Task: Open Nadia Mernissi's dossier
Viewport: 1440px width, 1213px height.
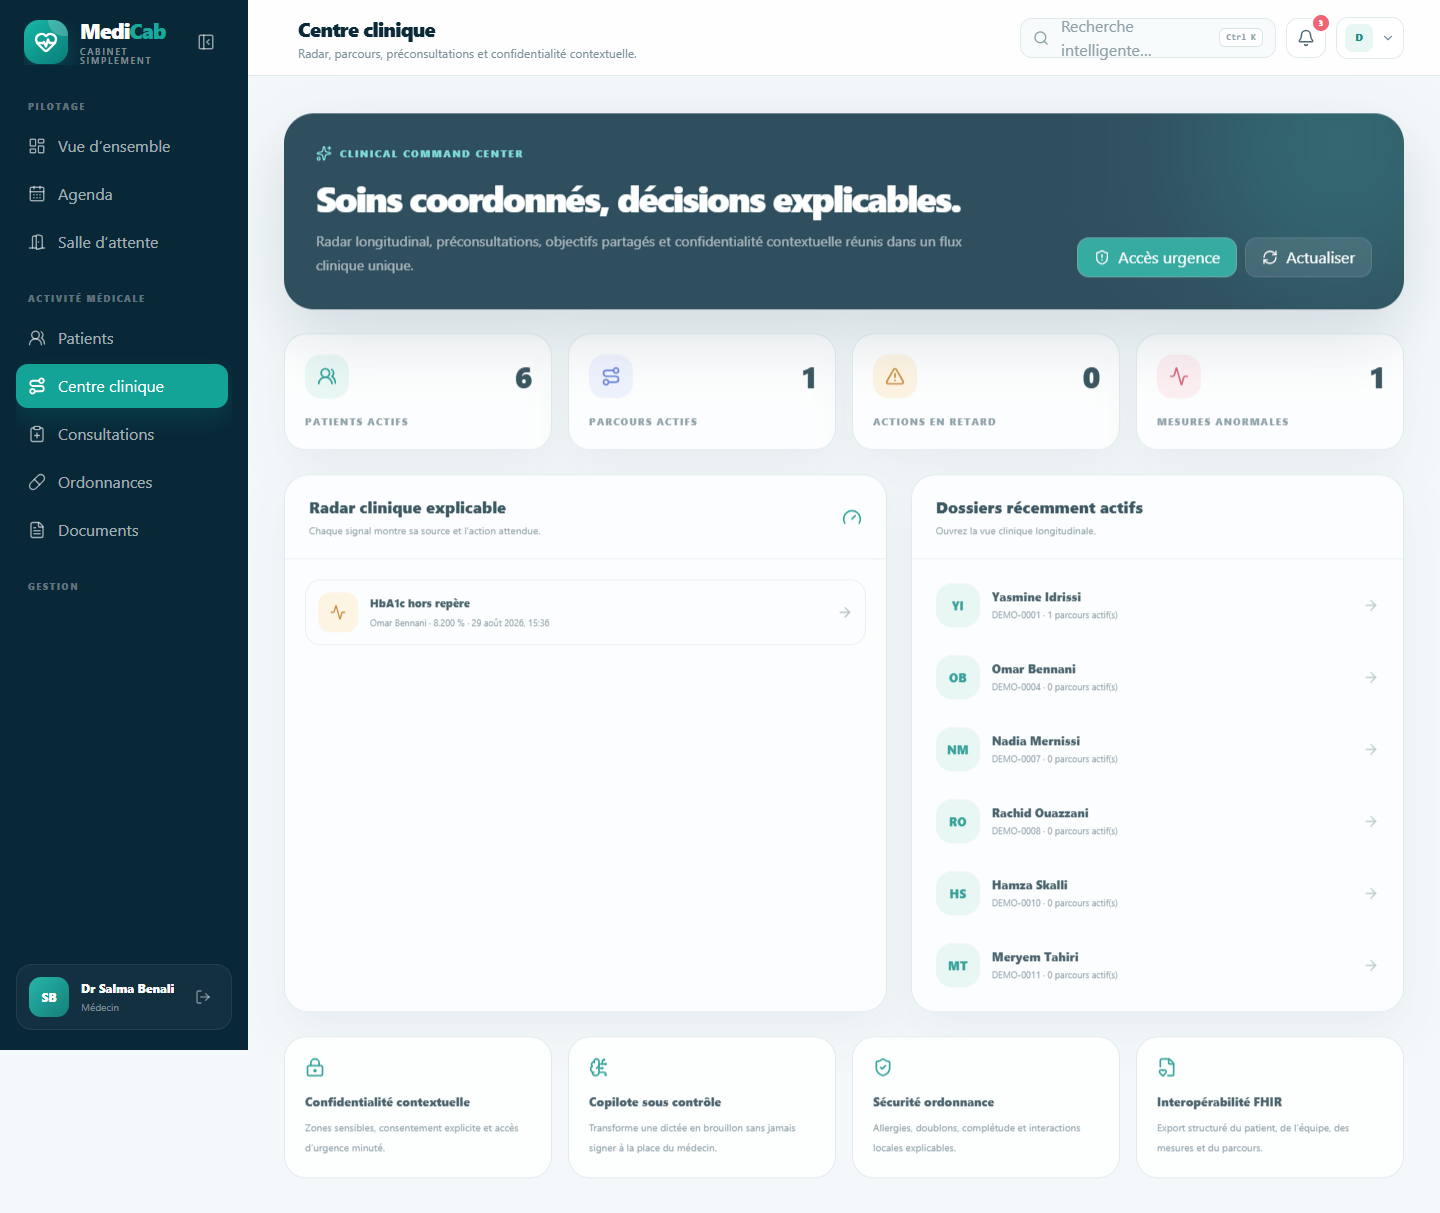Action: pos(1157,749)
